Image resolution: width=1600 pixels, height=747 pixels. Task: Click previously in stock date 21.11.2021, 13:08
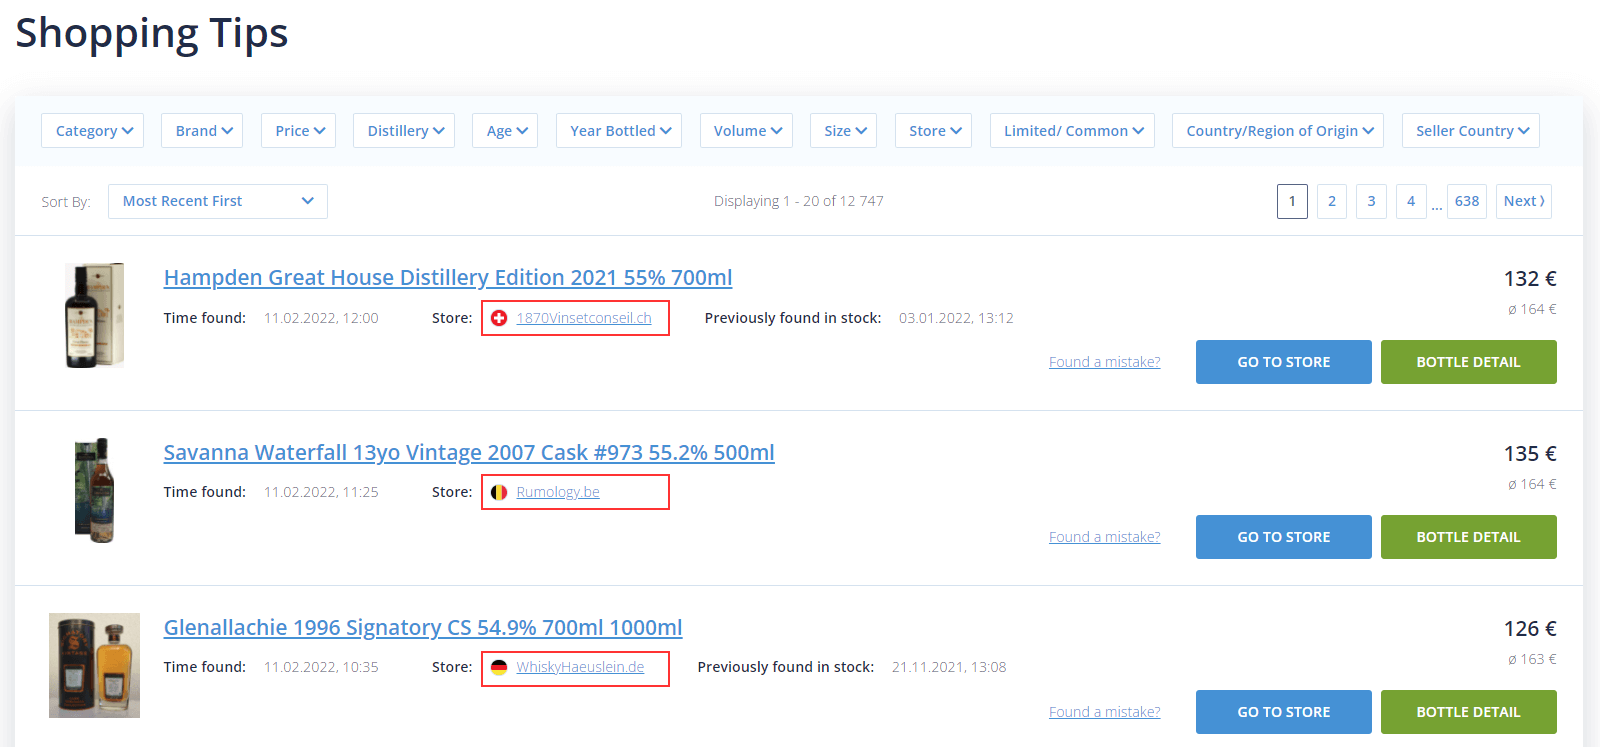(x=949, y=667)
